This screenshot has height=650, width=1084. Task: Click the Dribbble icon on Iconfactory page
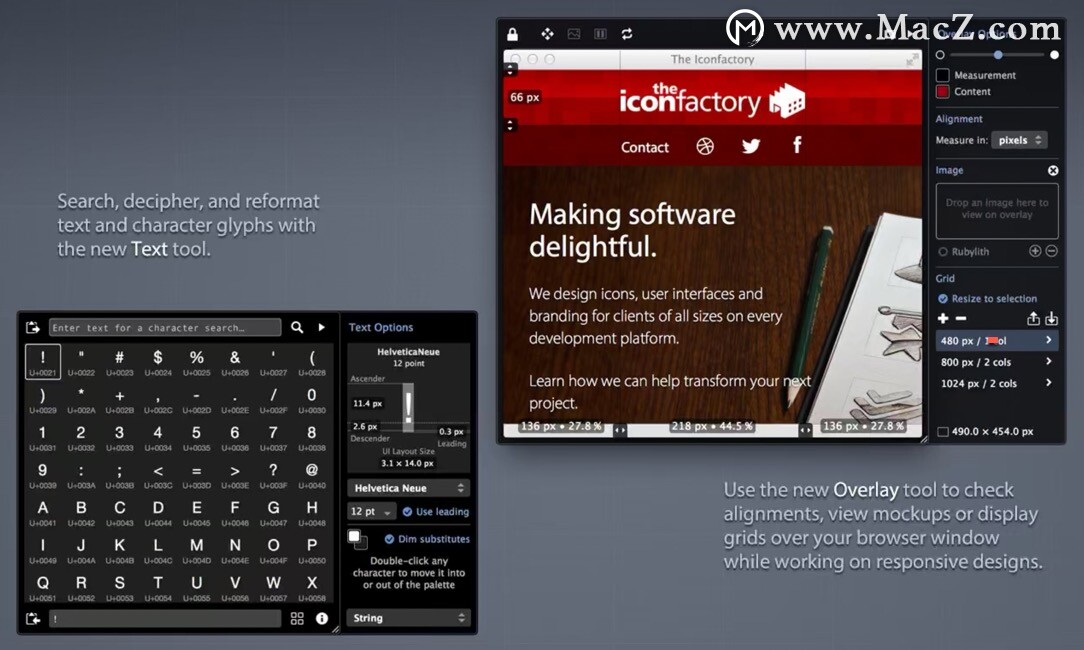tap(705, 146)
